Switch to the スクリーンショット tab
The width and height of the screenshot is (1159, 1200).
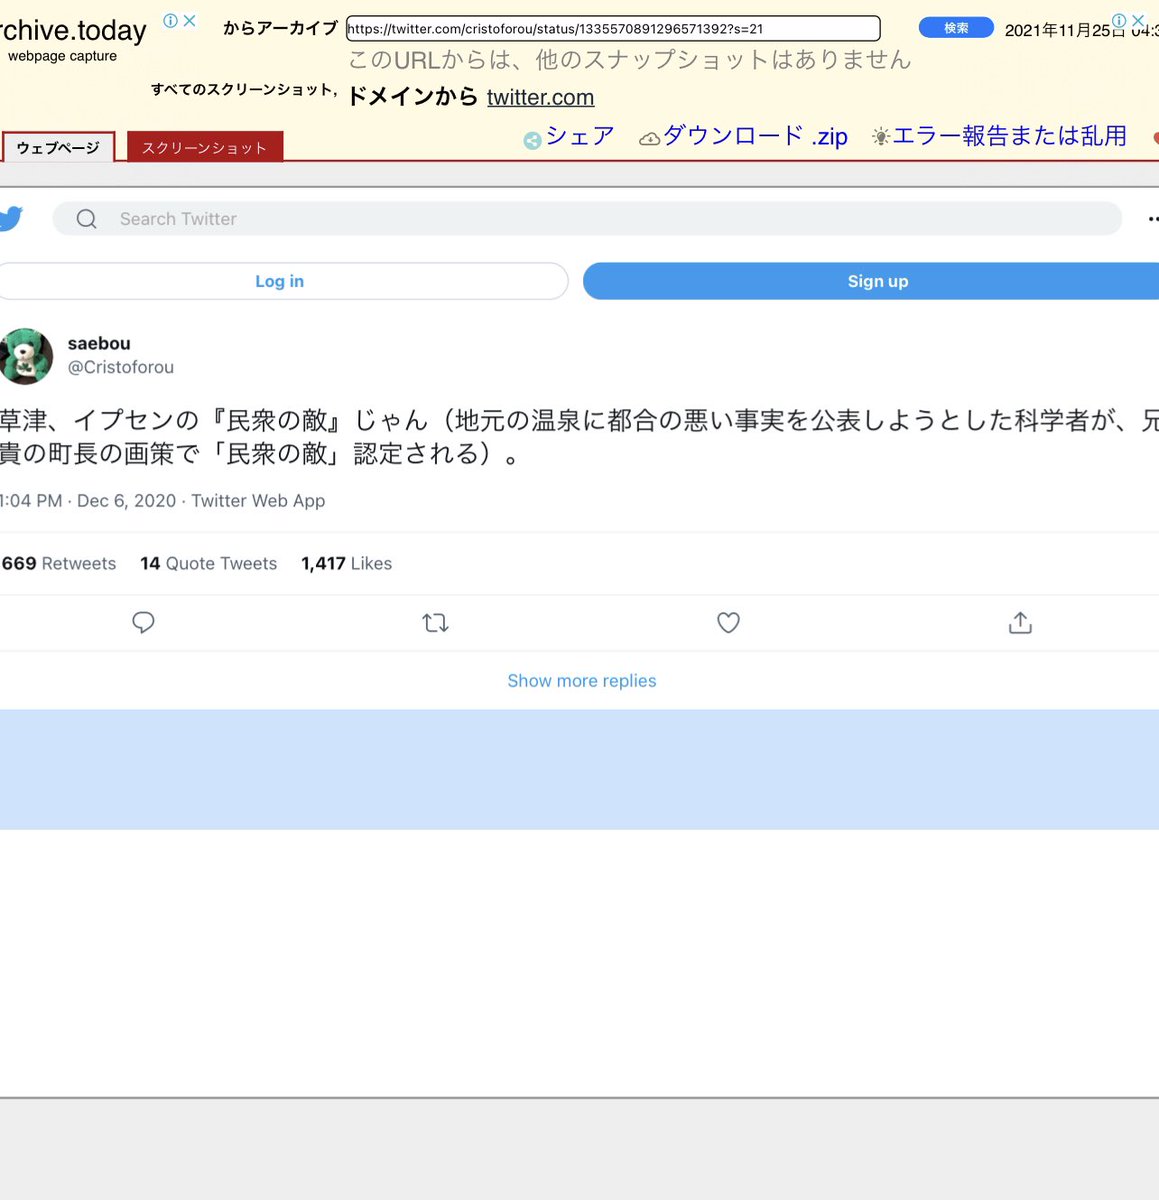tap(205, 147)
